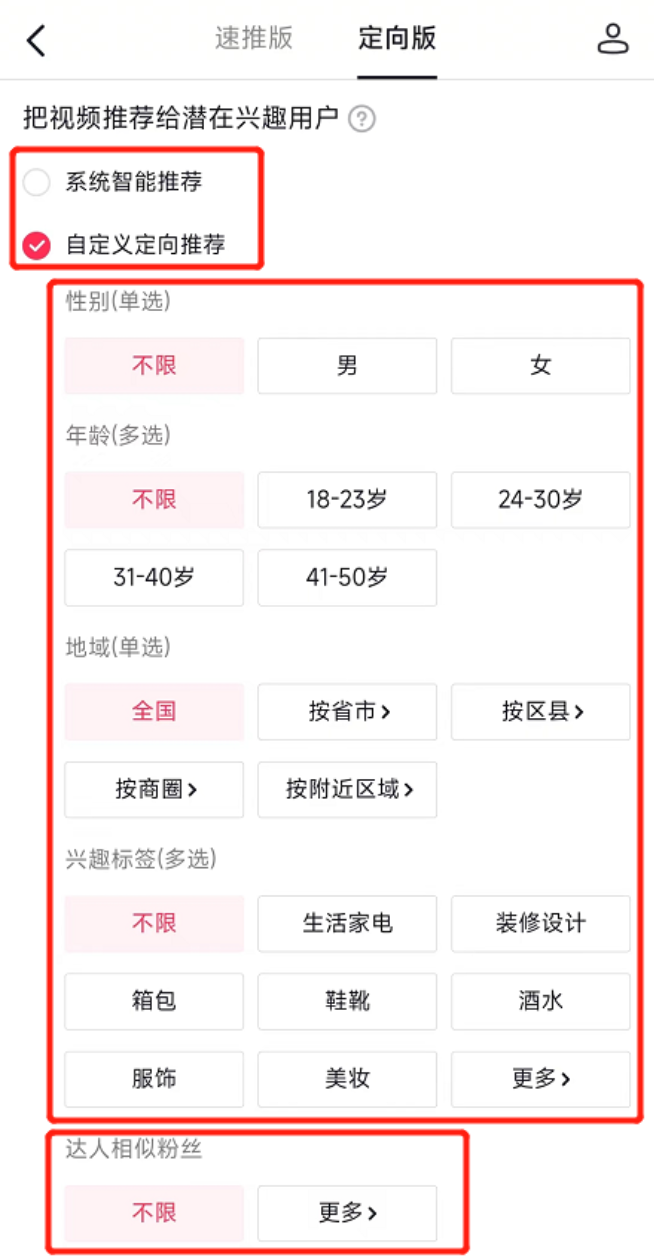The image size is (654, 1259).
Task: Choose 不限 under 达人相似粉丝
Action: 153,1213
